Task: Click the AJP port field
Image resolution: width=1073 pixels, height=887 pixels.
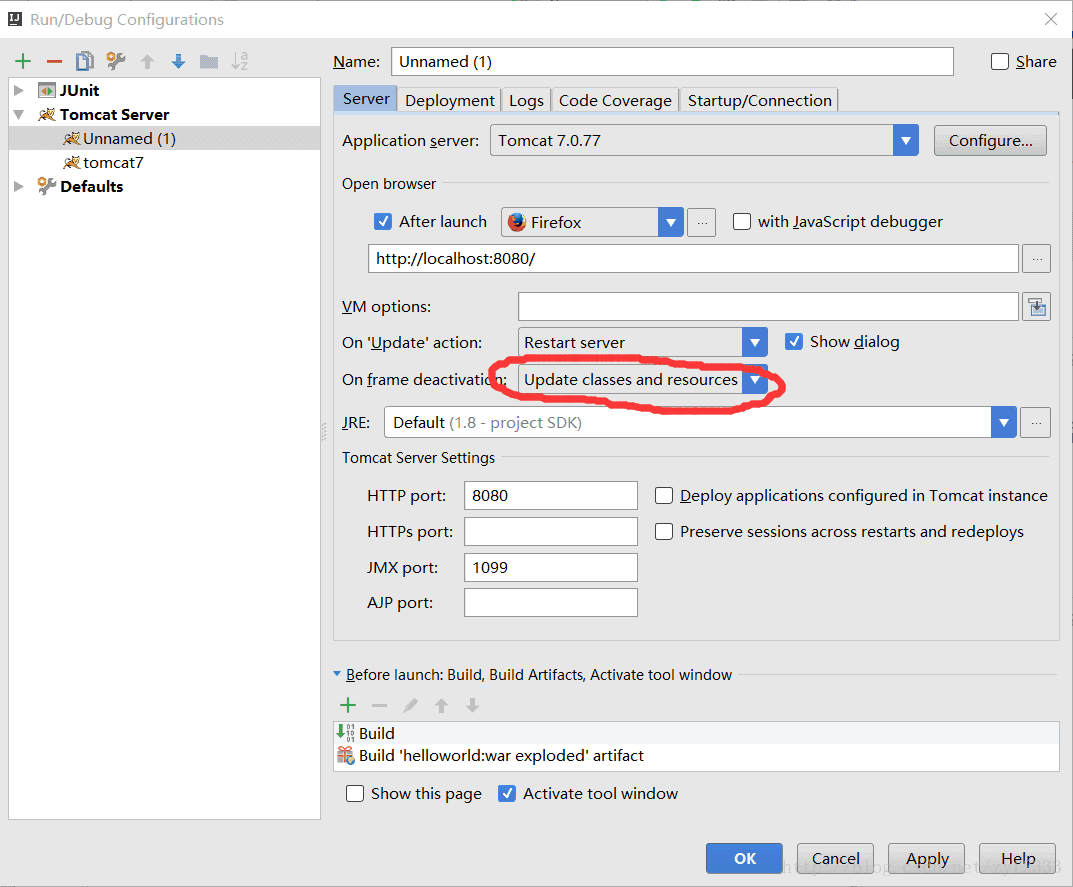Action: click(x=551, y=602)
